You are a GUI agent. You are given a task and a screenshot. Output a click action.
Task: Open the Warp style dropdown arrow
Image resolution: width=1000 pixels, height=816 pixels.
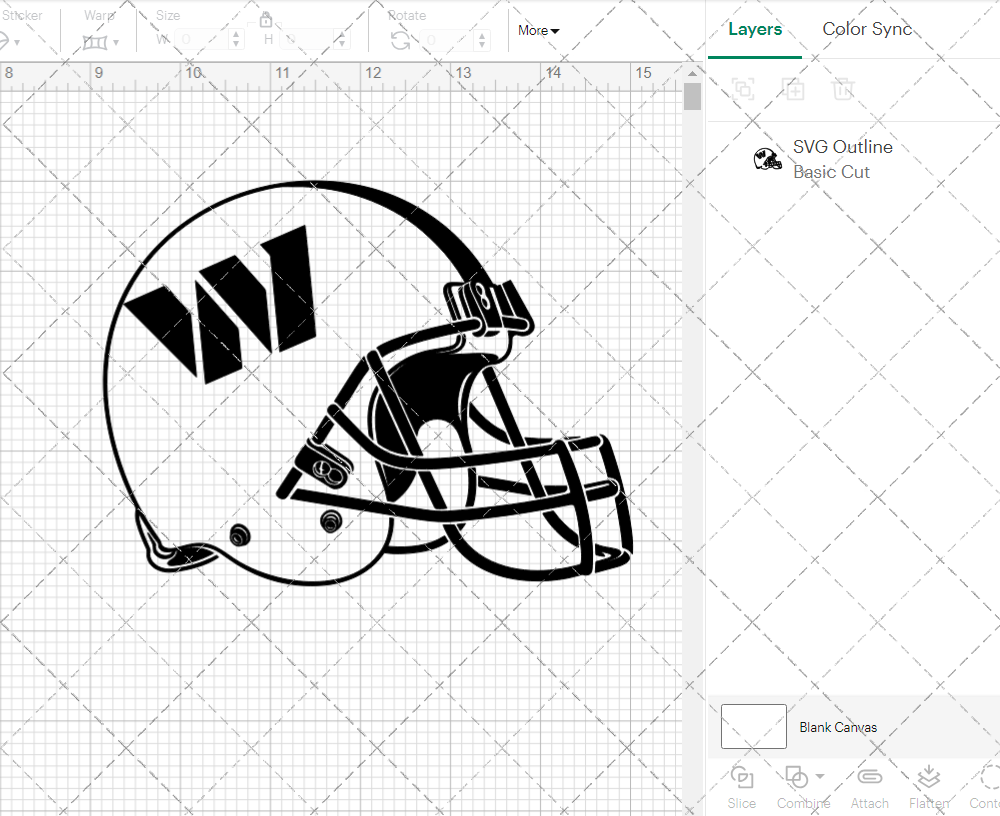pos(118,44)
